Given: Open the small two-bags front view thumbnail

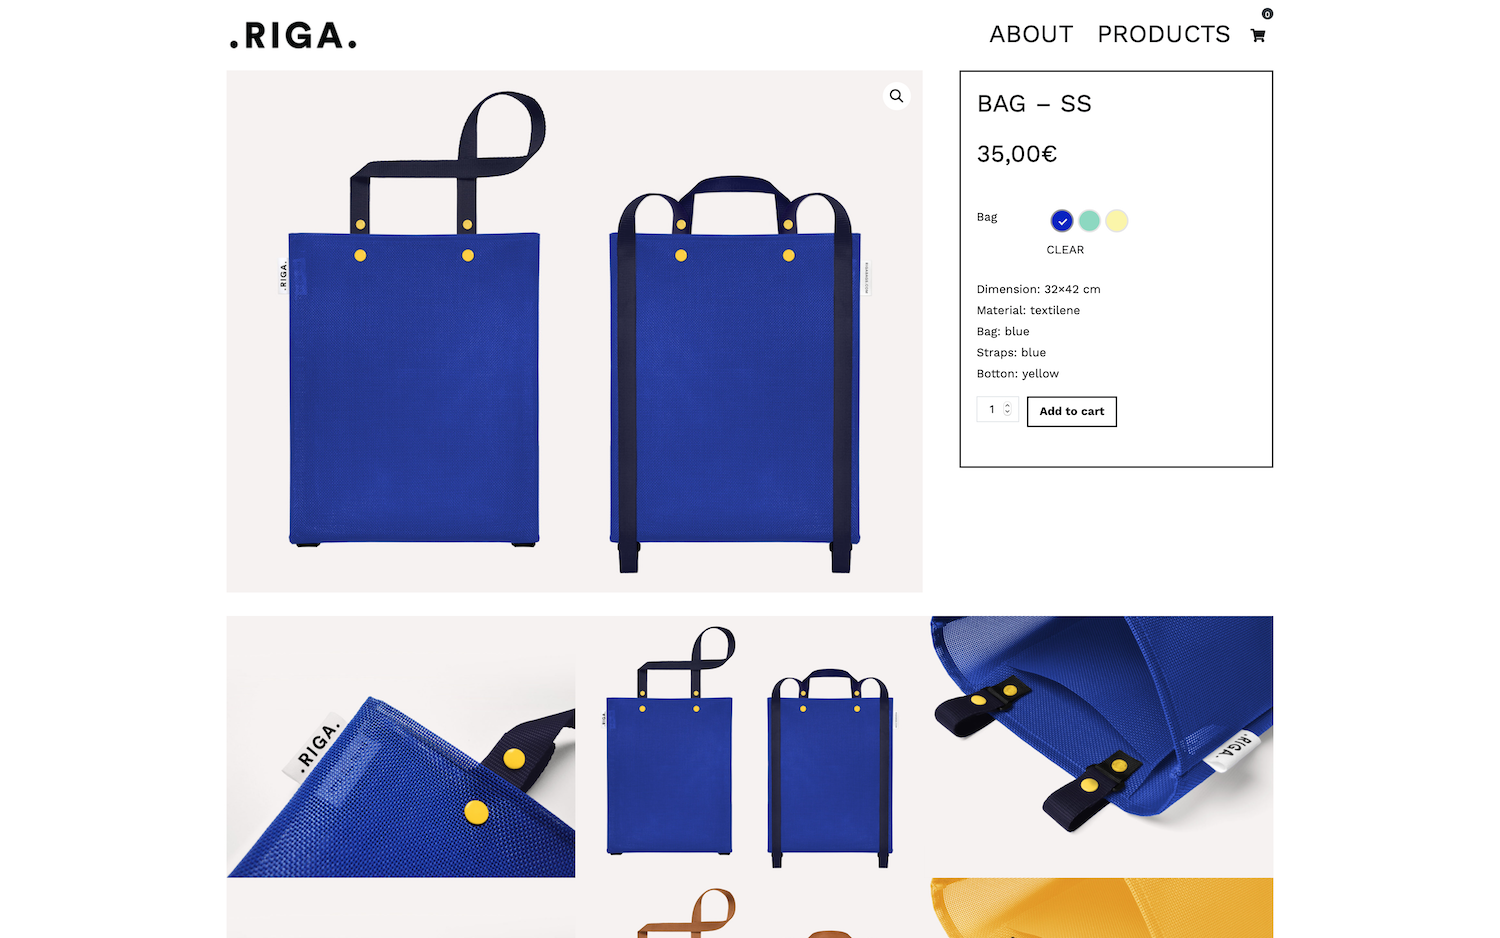Looking at the screenshot, I should 749,747.
